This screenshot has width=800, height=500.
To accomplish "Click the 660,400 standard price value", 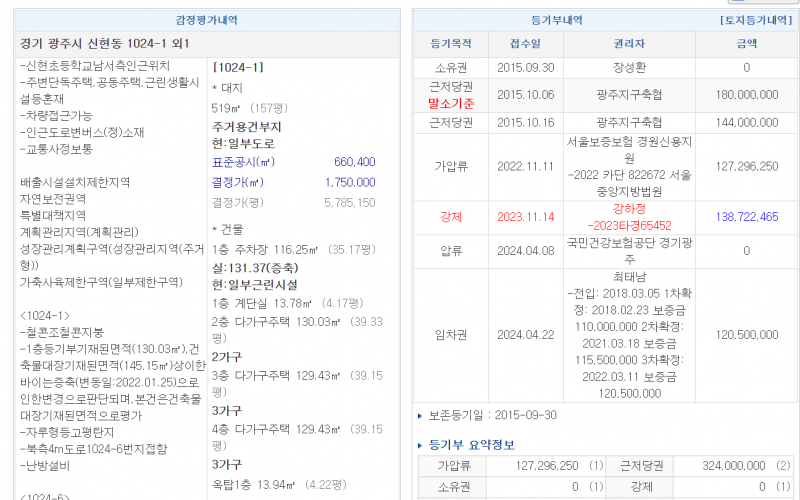I will 354,162.
